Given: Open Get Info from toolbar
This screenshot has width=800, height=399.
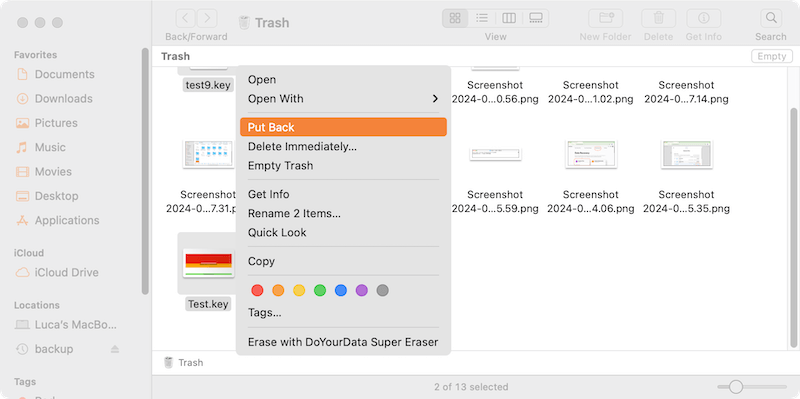Looking at the screenshot, I should click(x=704, y=19).
